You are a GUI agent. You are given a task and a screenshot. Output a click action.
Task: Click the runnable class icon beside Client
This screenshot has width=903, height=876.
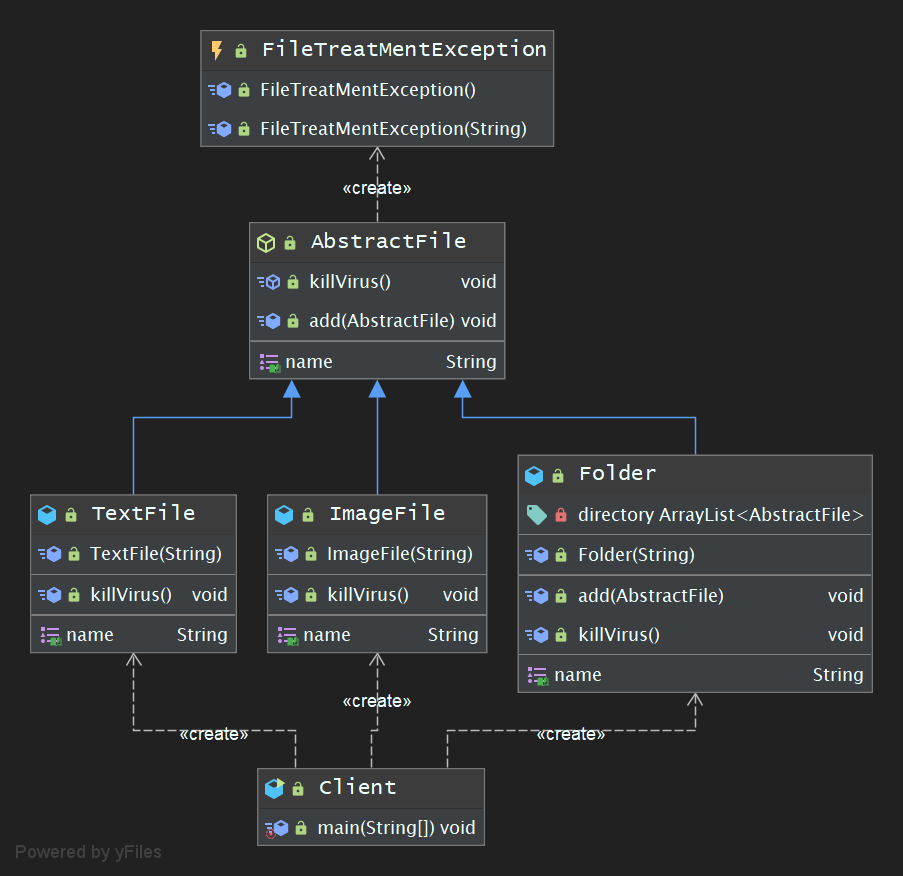274,788
